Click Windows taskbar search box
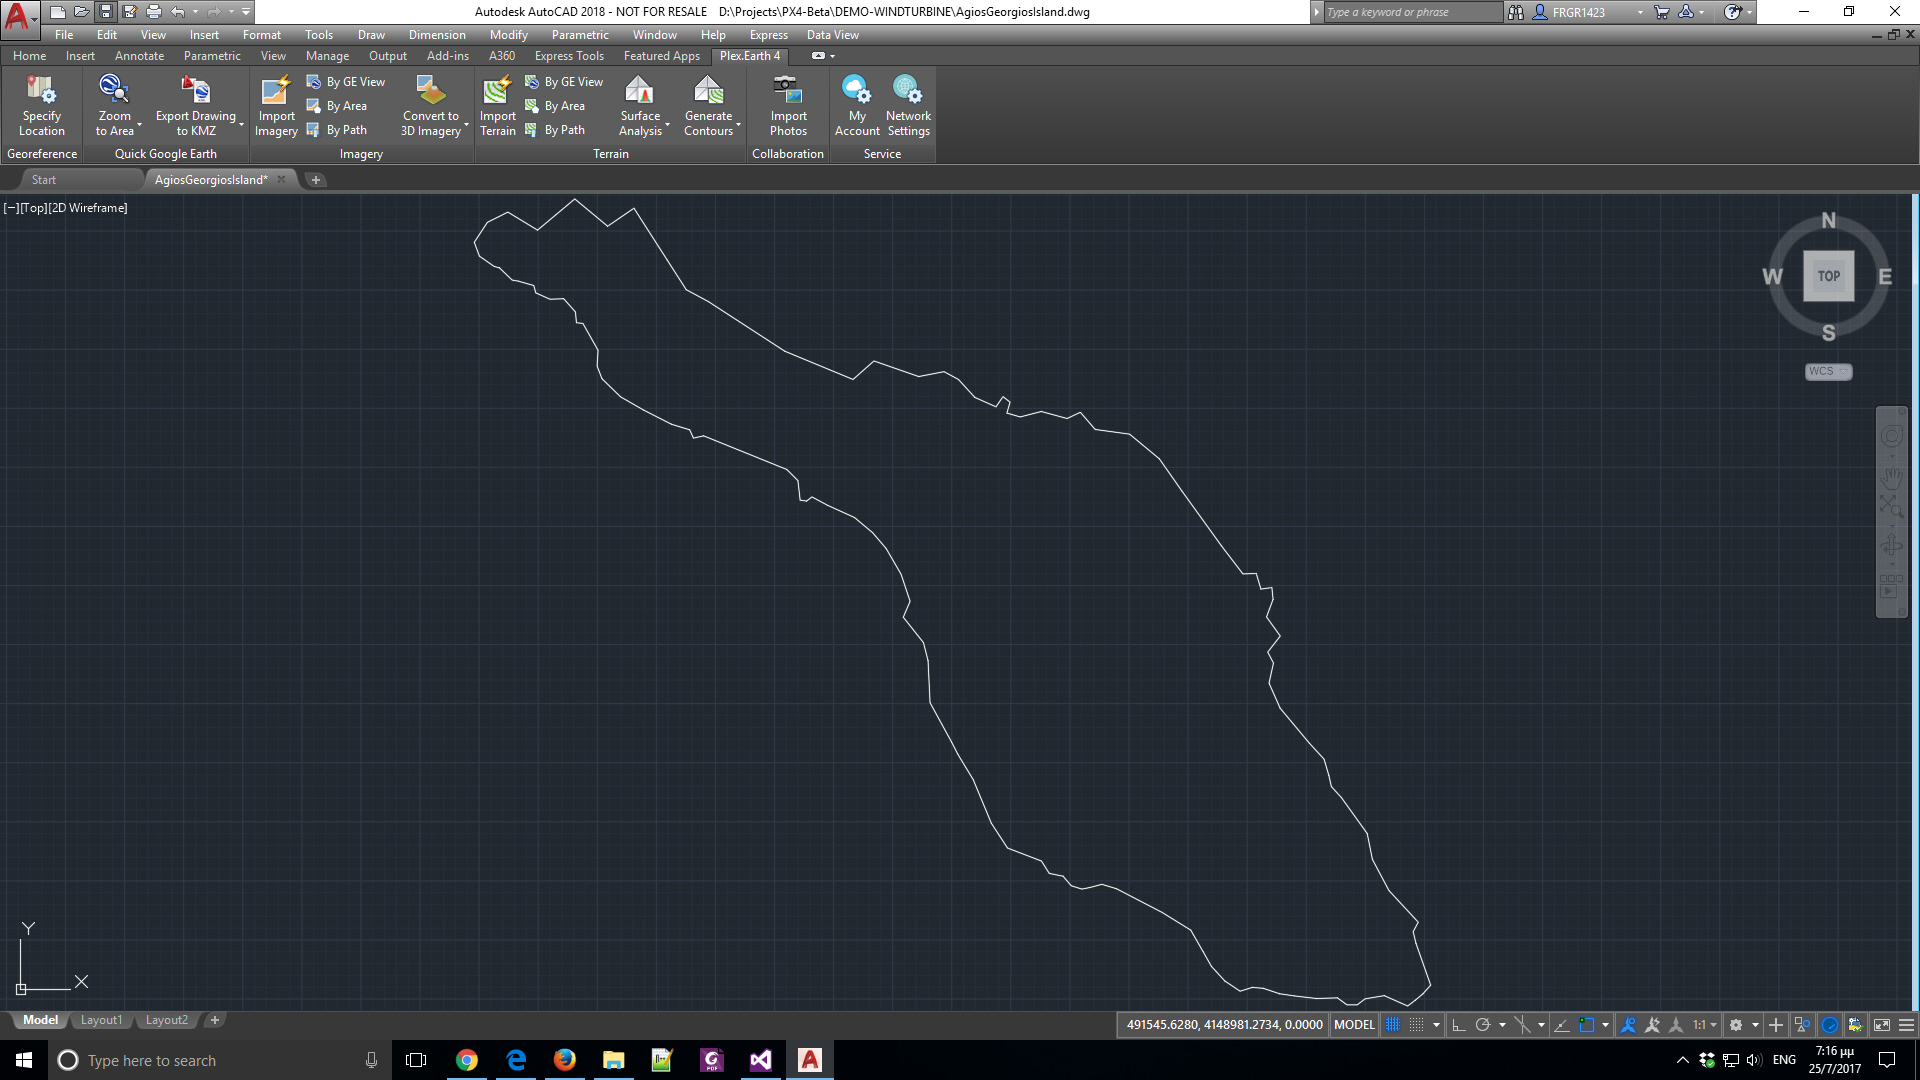Image resolution: width=1920 pixels, height=1080 pixels. click(x=218, y=1060)
